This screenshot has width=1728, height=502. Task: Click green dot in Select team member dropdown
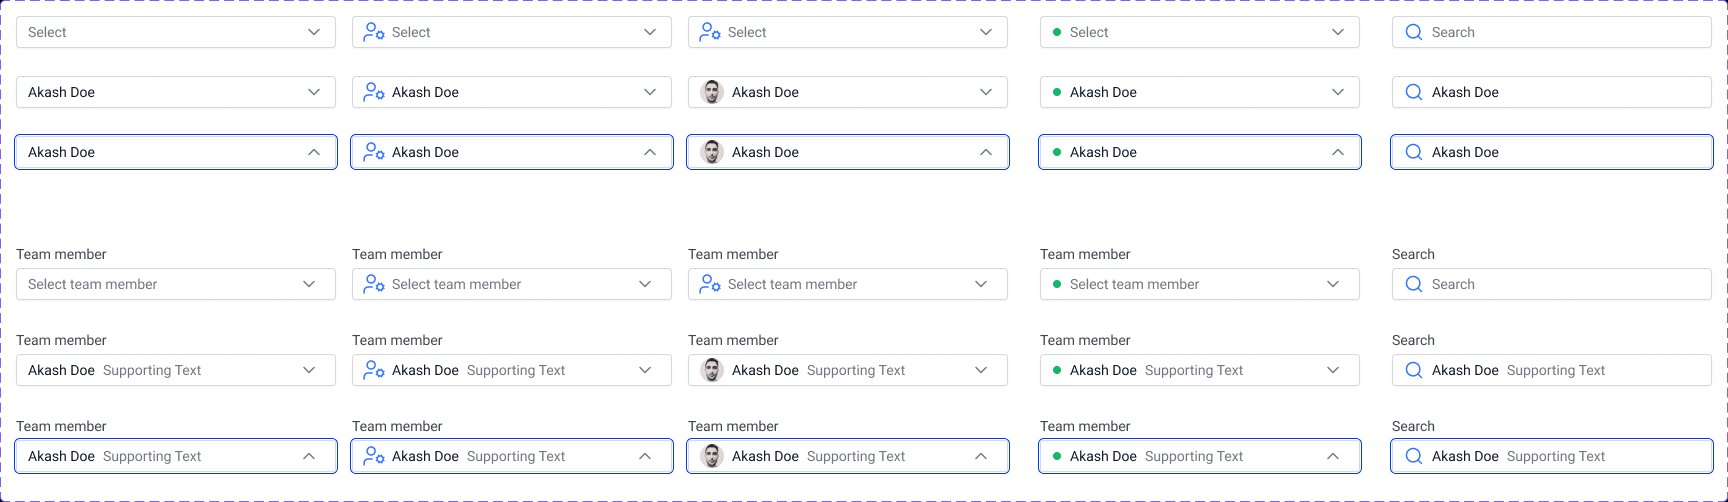pos(1057,284)
